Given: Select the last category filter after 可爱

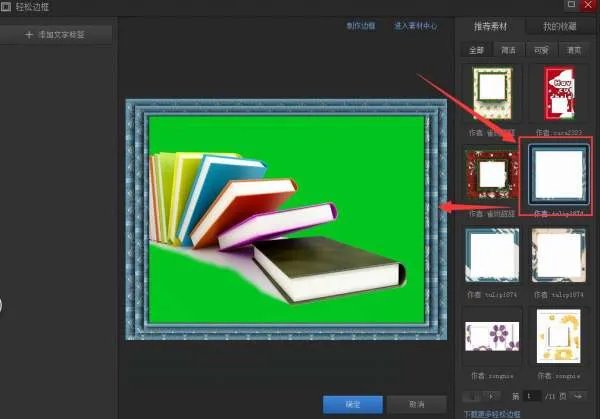Looking at the screenshot, I should (574, 50).
